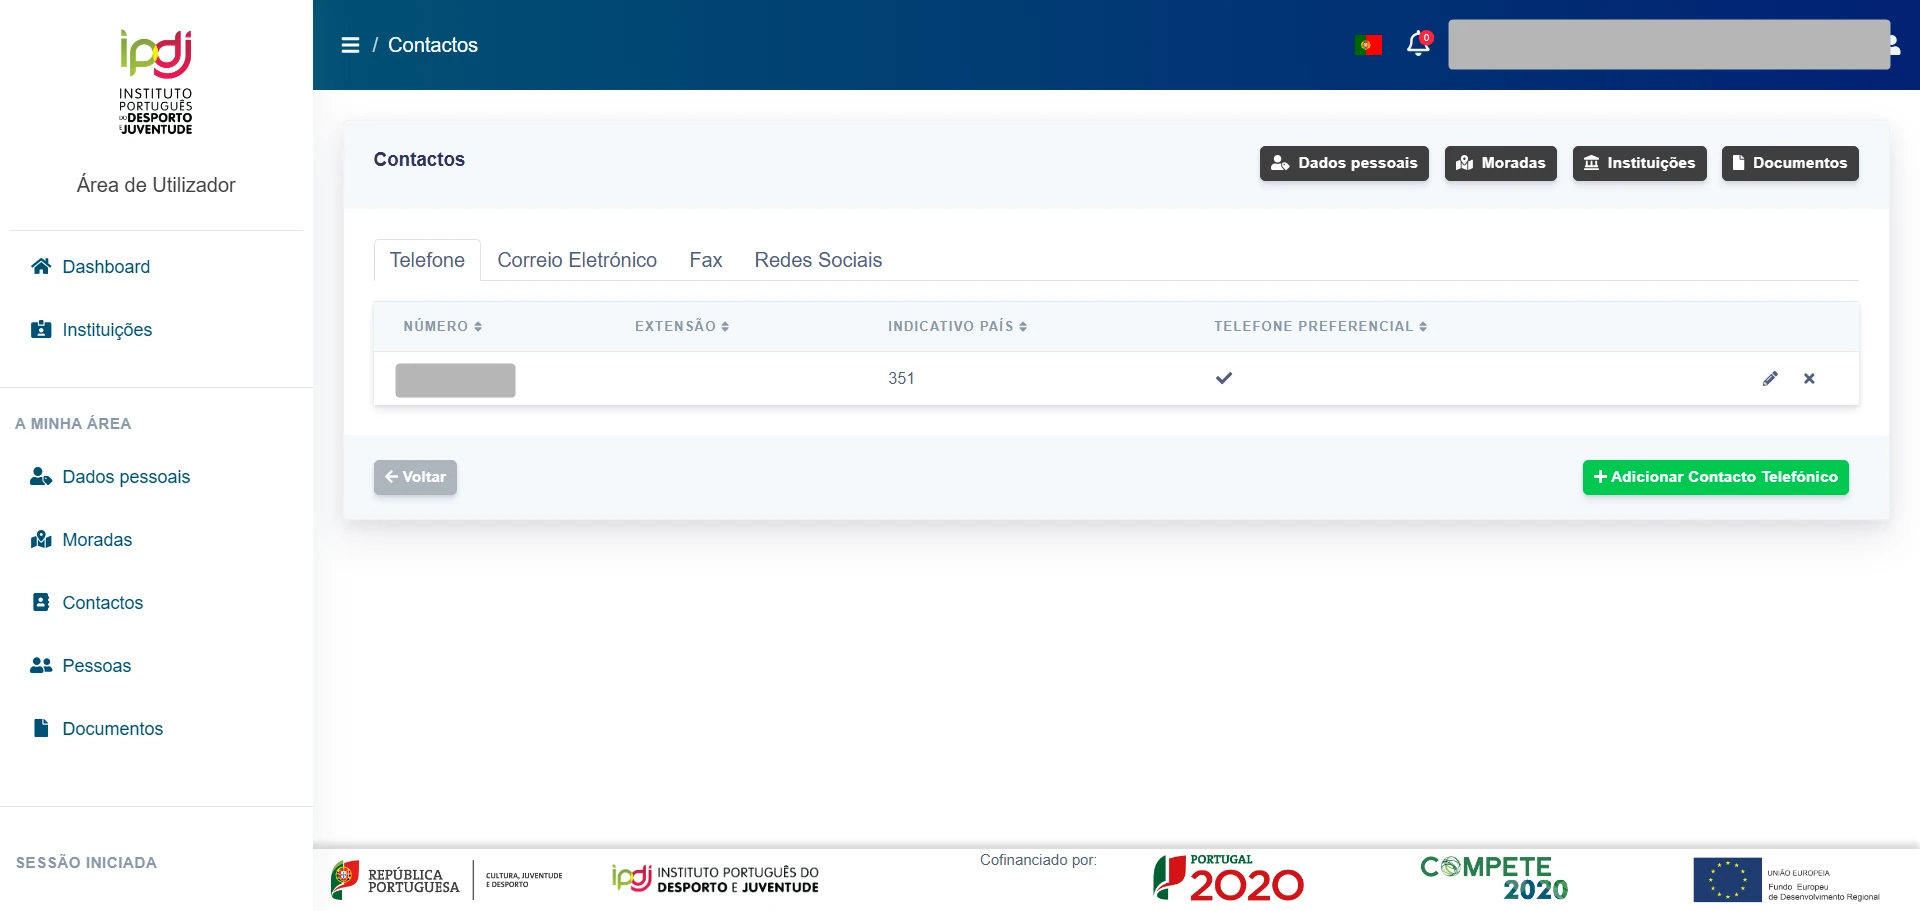Open Dados pessoais sidebar link

click(126, 477)
